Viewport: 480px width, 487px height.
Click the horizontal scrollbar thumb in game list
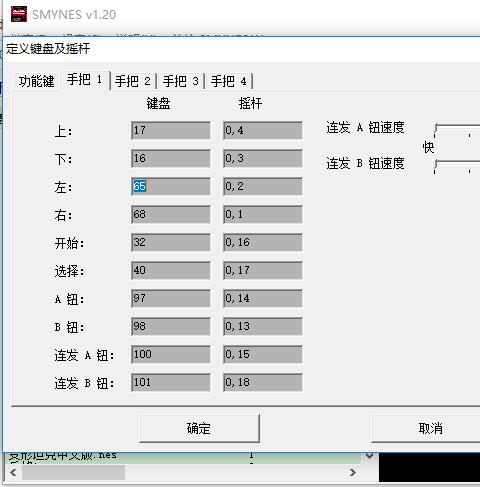pos(73,472)
